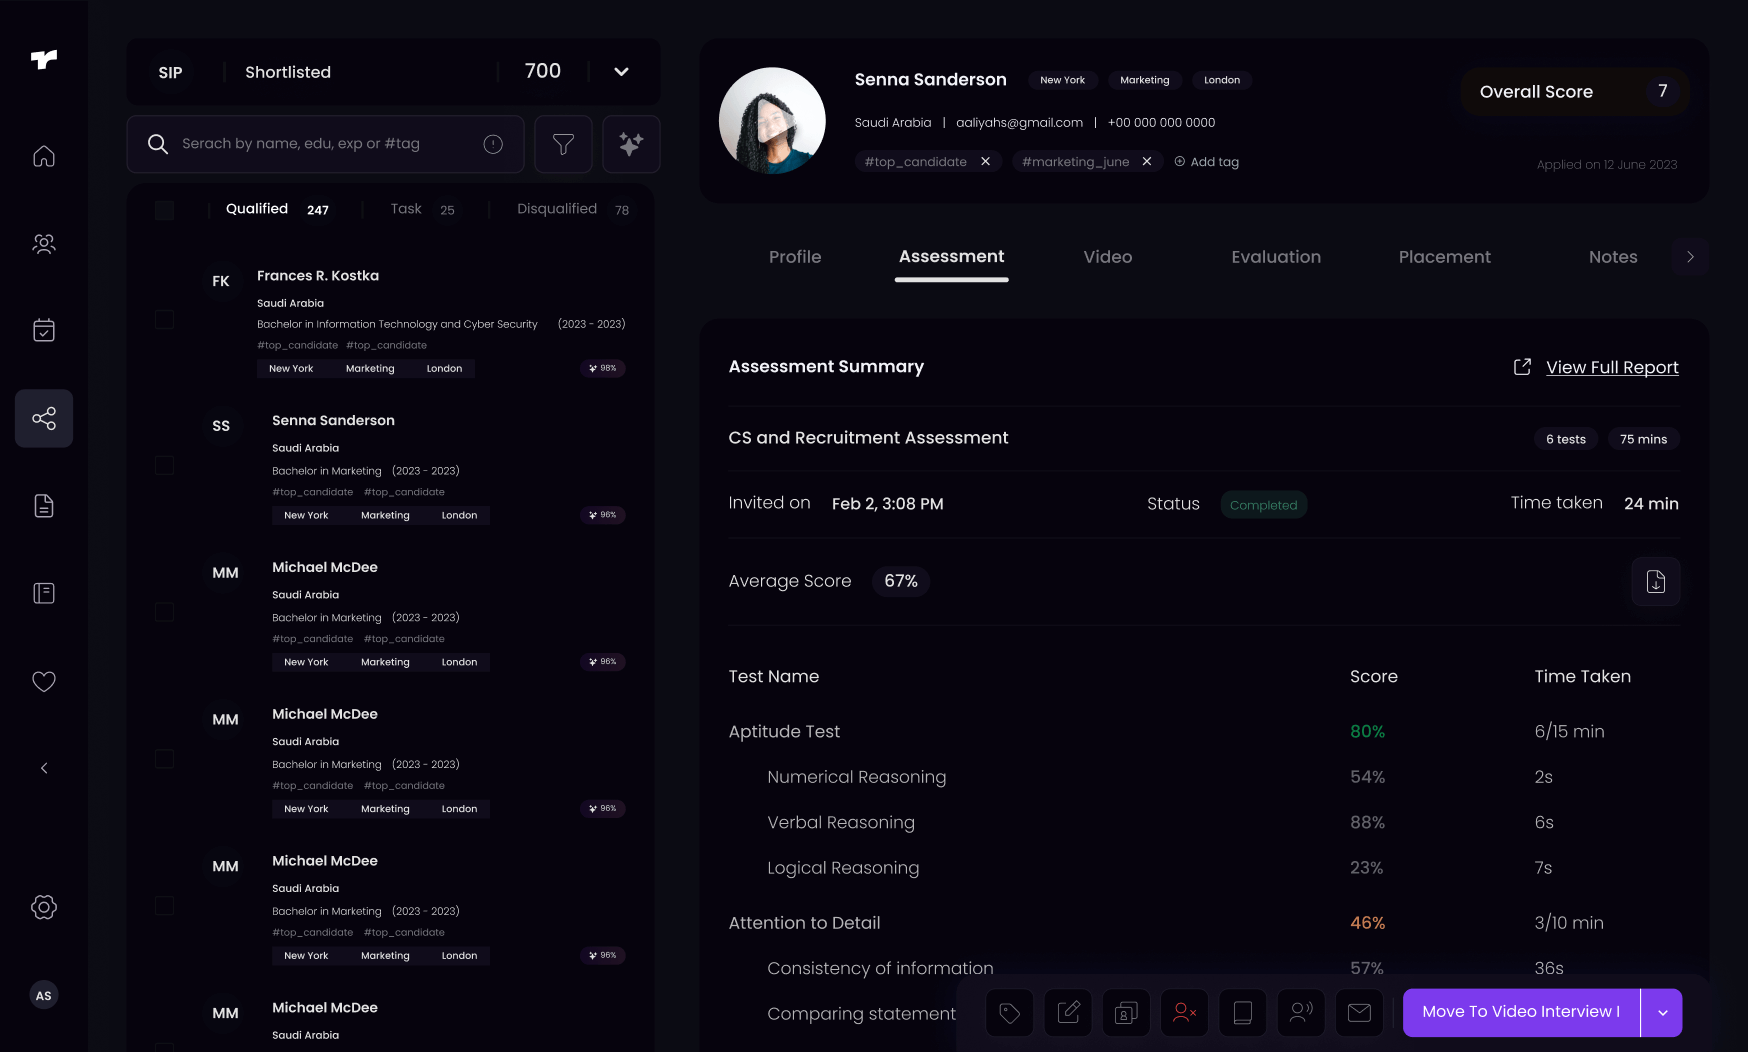Open the Move To Video Interview dropdown arrow
This screenshot has height=1052, width=1748.
point(1663,1013)
